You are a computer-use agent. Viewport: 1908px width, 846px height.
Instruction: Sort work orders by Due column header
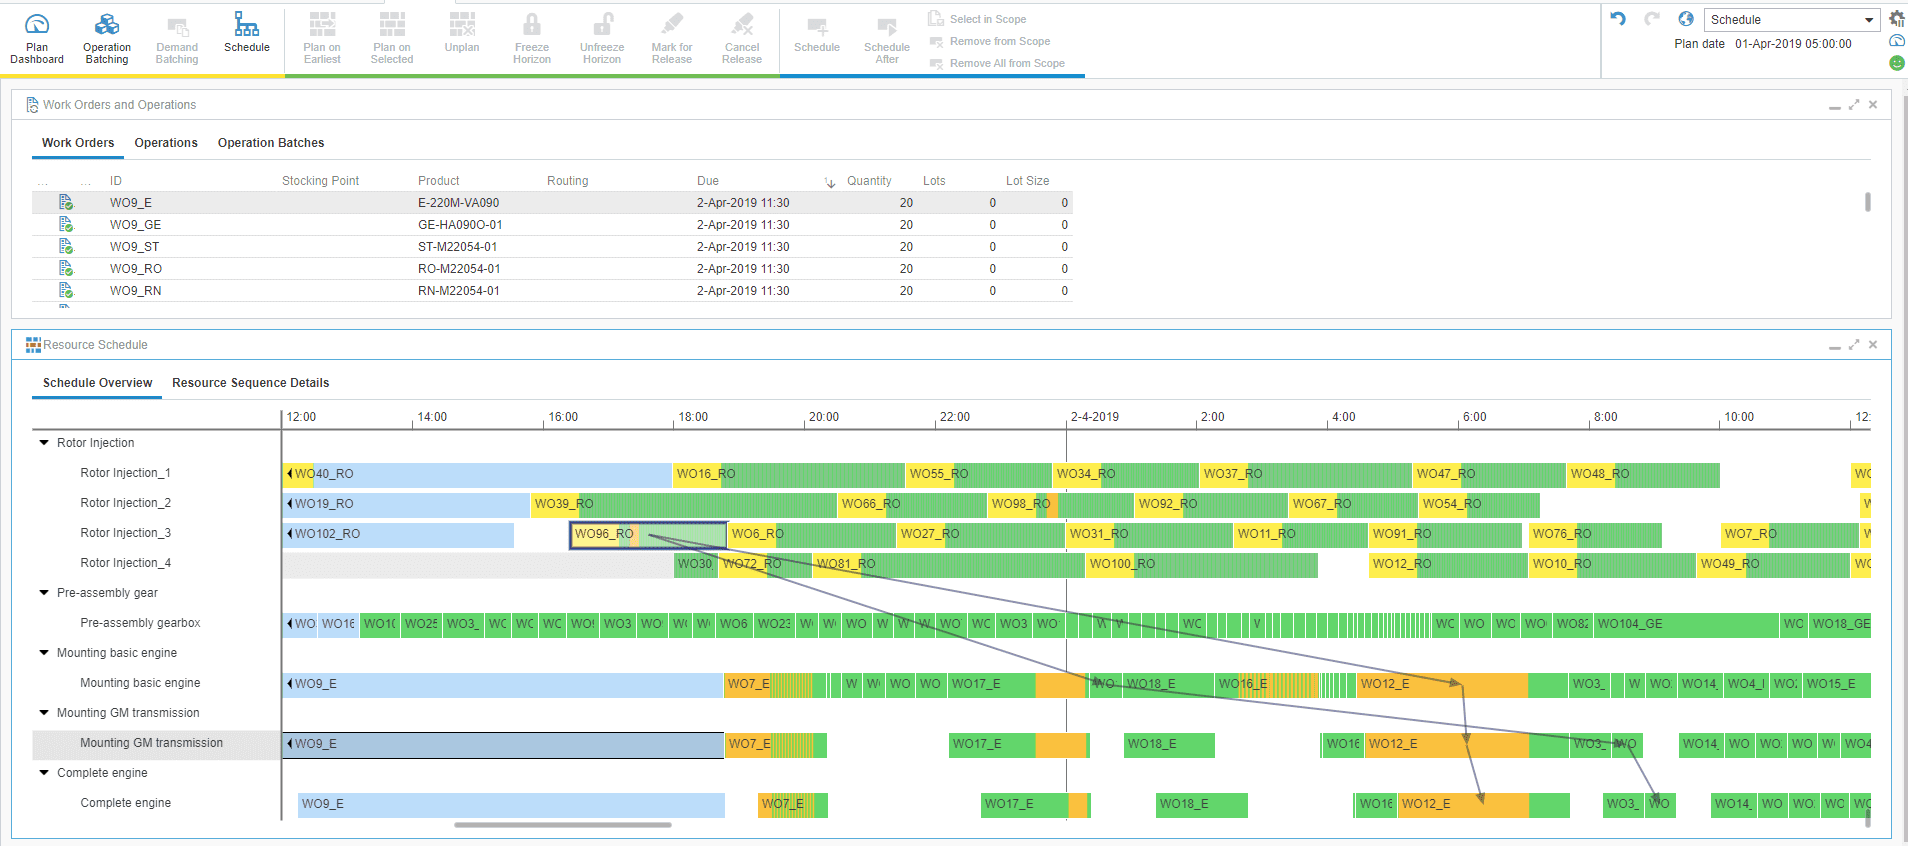click(708, 181)
